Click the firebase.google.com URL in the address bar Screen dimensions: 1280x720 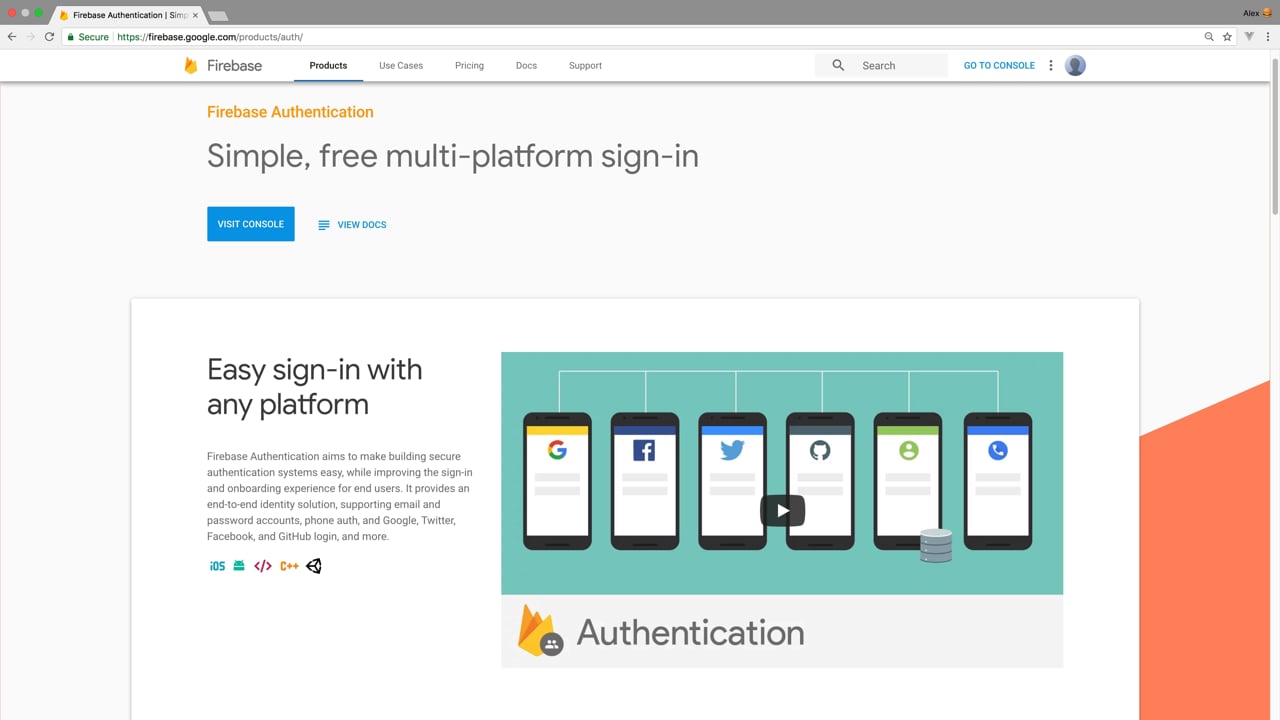point(210,37)
